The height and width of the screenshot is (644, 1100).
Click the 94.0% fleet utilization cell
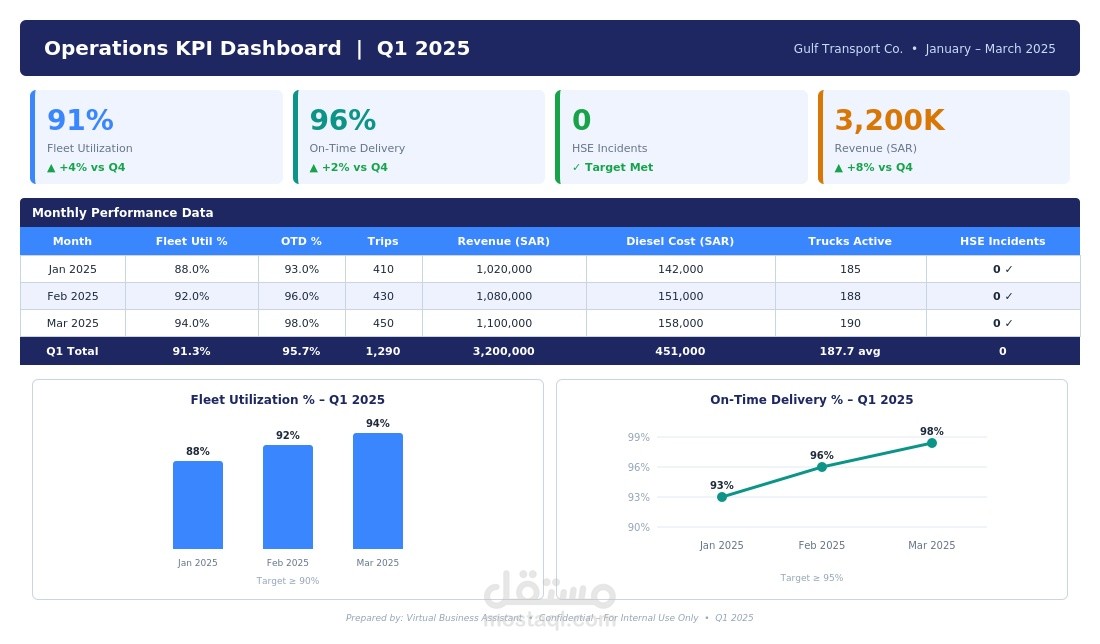coord(192,323)
